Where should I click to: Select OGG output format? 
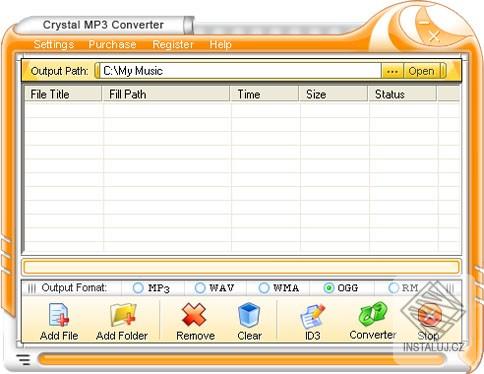pyautogui.click(x=328, y=288)
